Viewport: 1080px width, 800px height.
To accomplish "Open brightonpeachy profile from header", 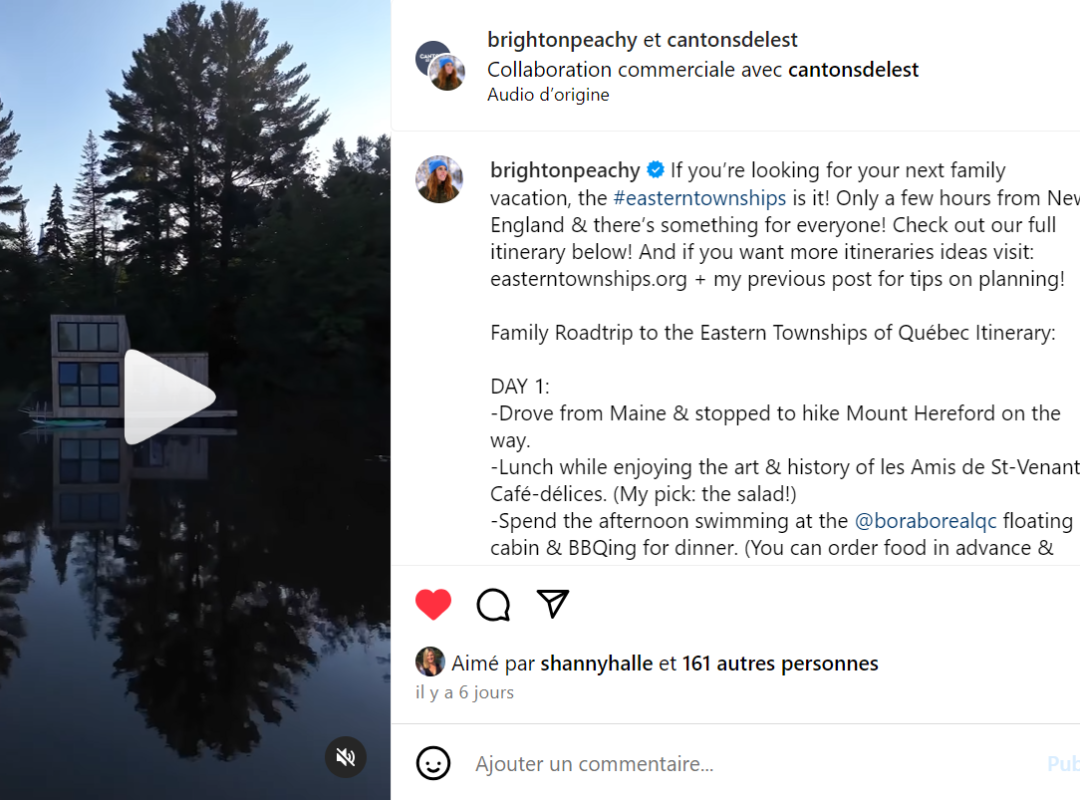I will (562, 40).
